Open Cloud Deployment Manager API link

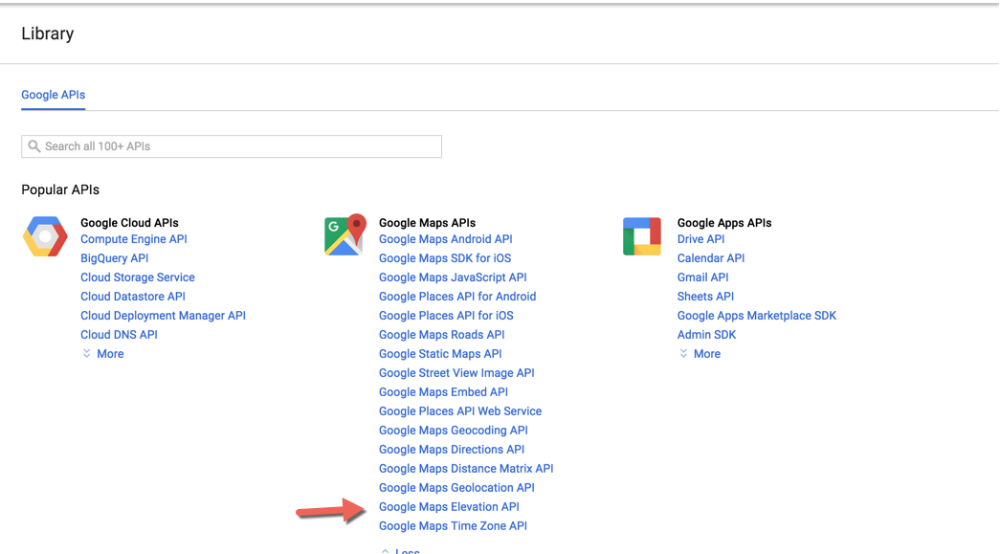click(x=163, y=316)
